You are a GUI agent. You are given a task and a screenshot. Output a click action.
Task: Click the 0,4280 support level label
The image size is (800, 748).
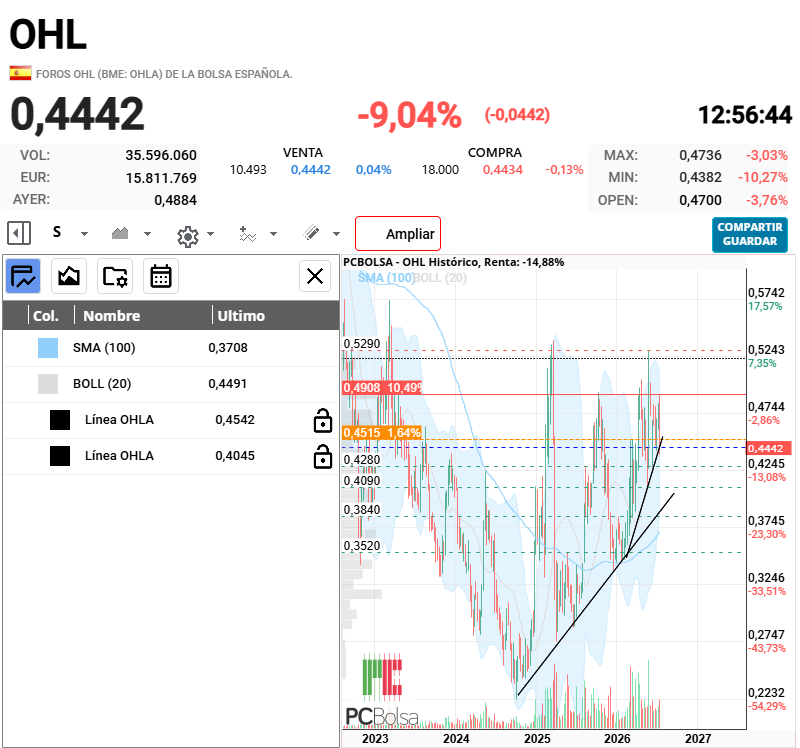coord(362,460)
